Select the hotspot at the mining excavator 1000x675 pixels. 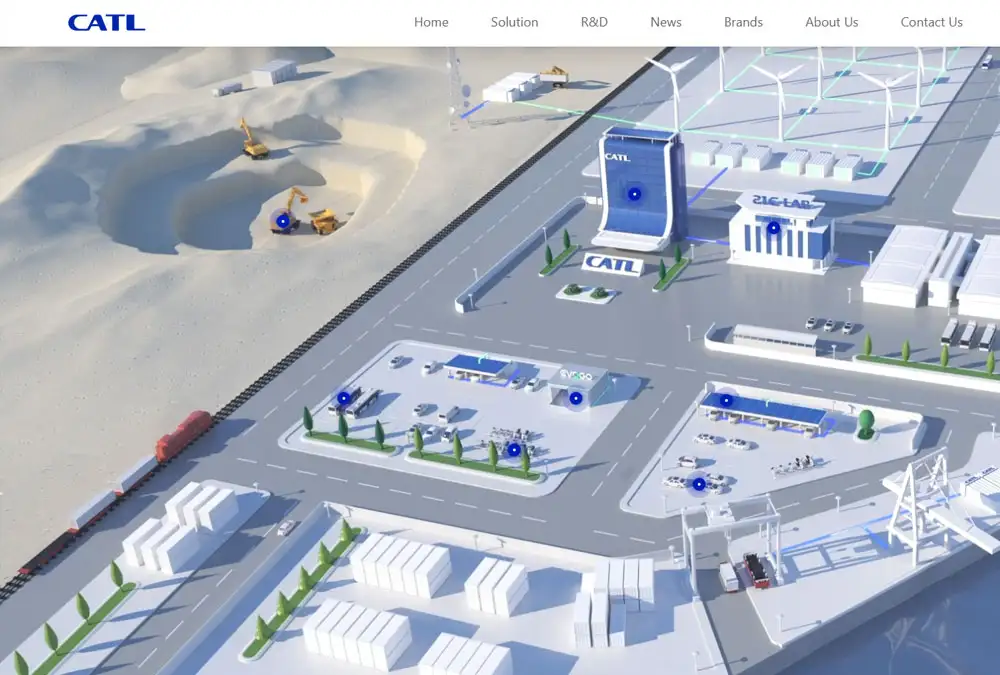[283, 221]
